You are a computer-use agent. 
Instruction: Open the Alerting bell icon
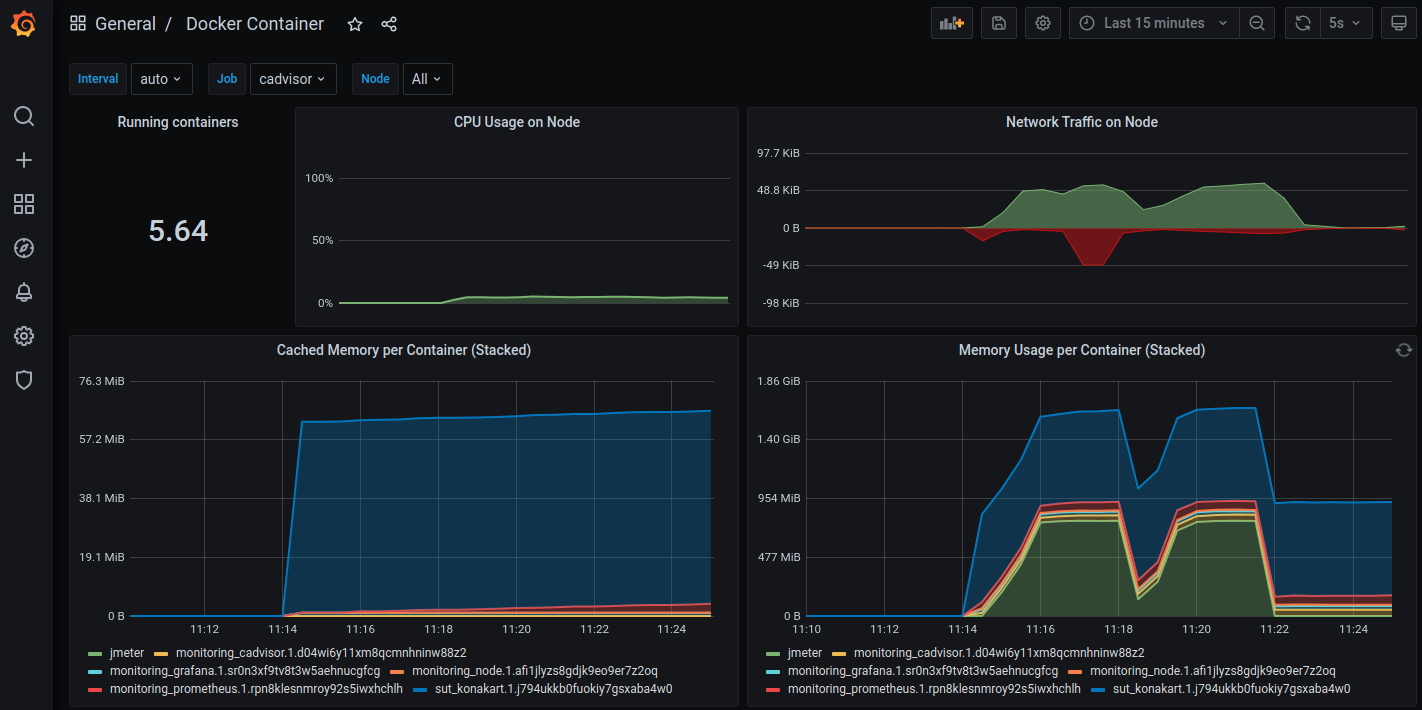click(x=24, y=292)
